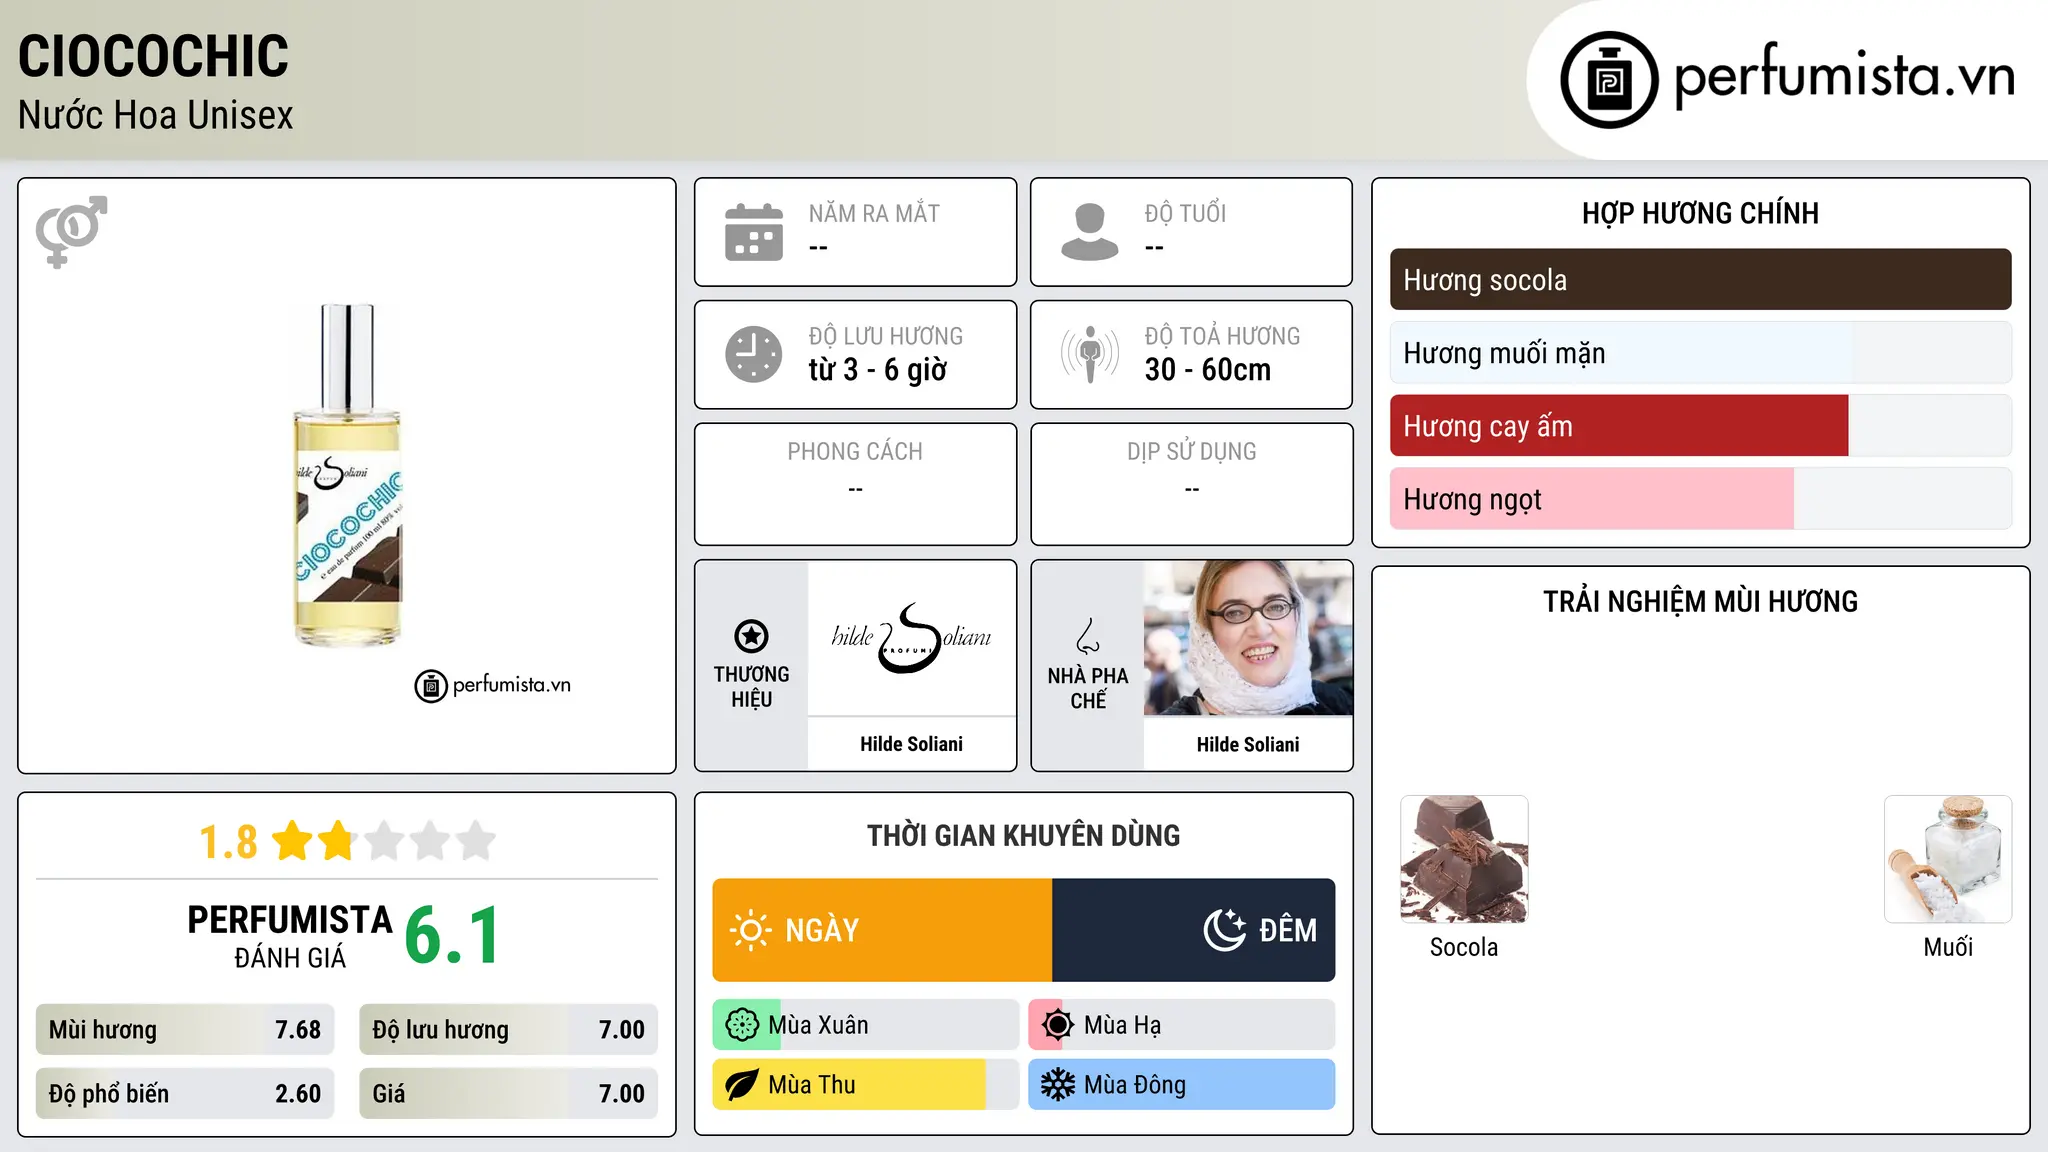Click the Độ lưu hương 7.00 score row

(x=509, y=1030)
